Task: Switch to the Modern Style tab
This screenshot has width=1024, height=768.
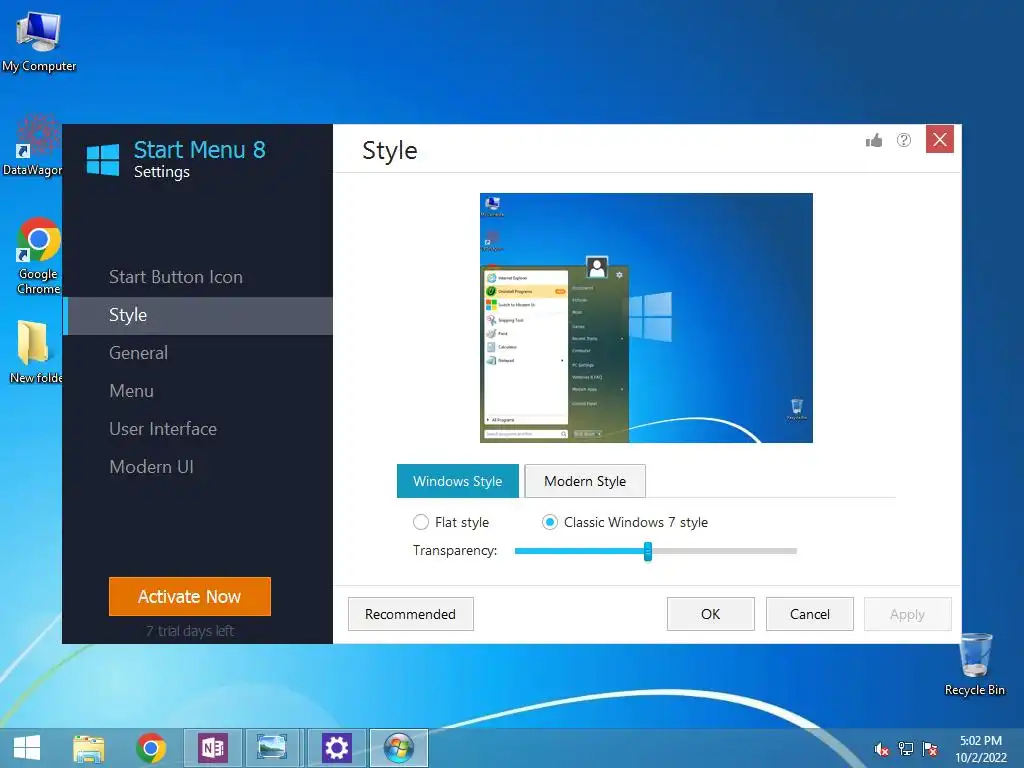Action: 584,481
